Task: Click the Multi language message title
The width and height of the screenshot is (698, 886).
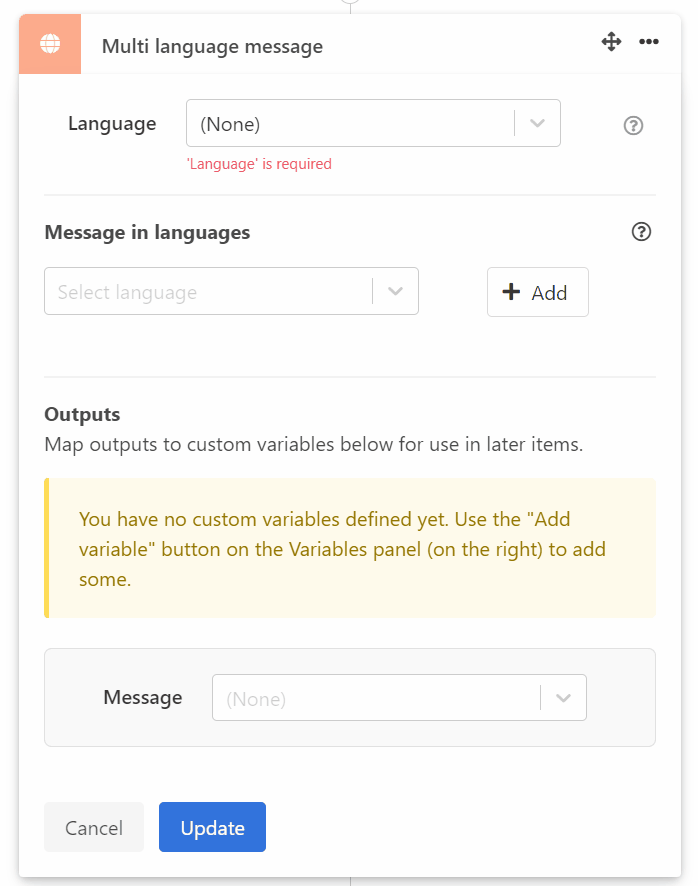Action: point(212,46)
